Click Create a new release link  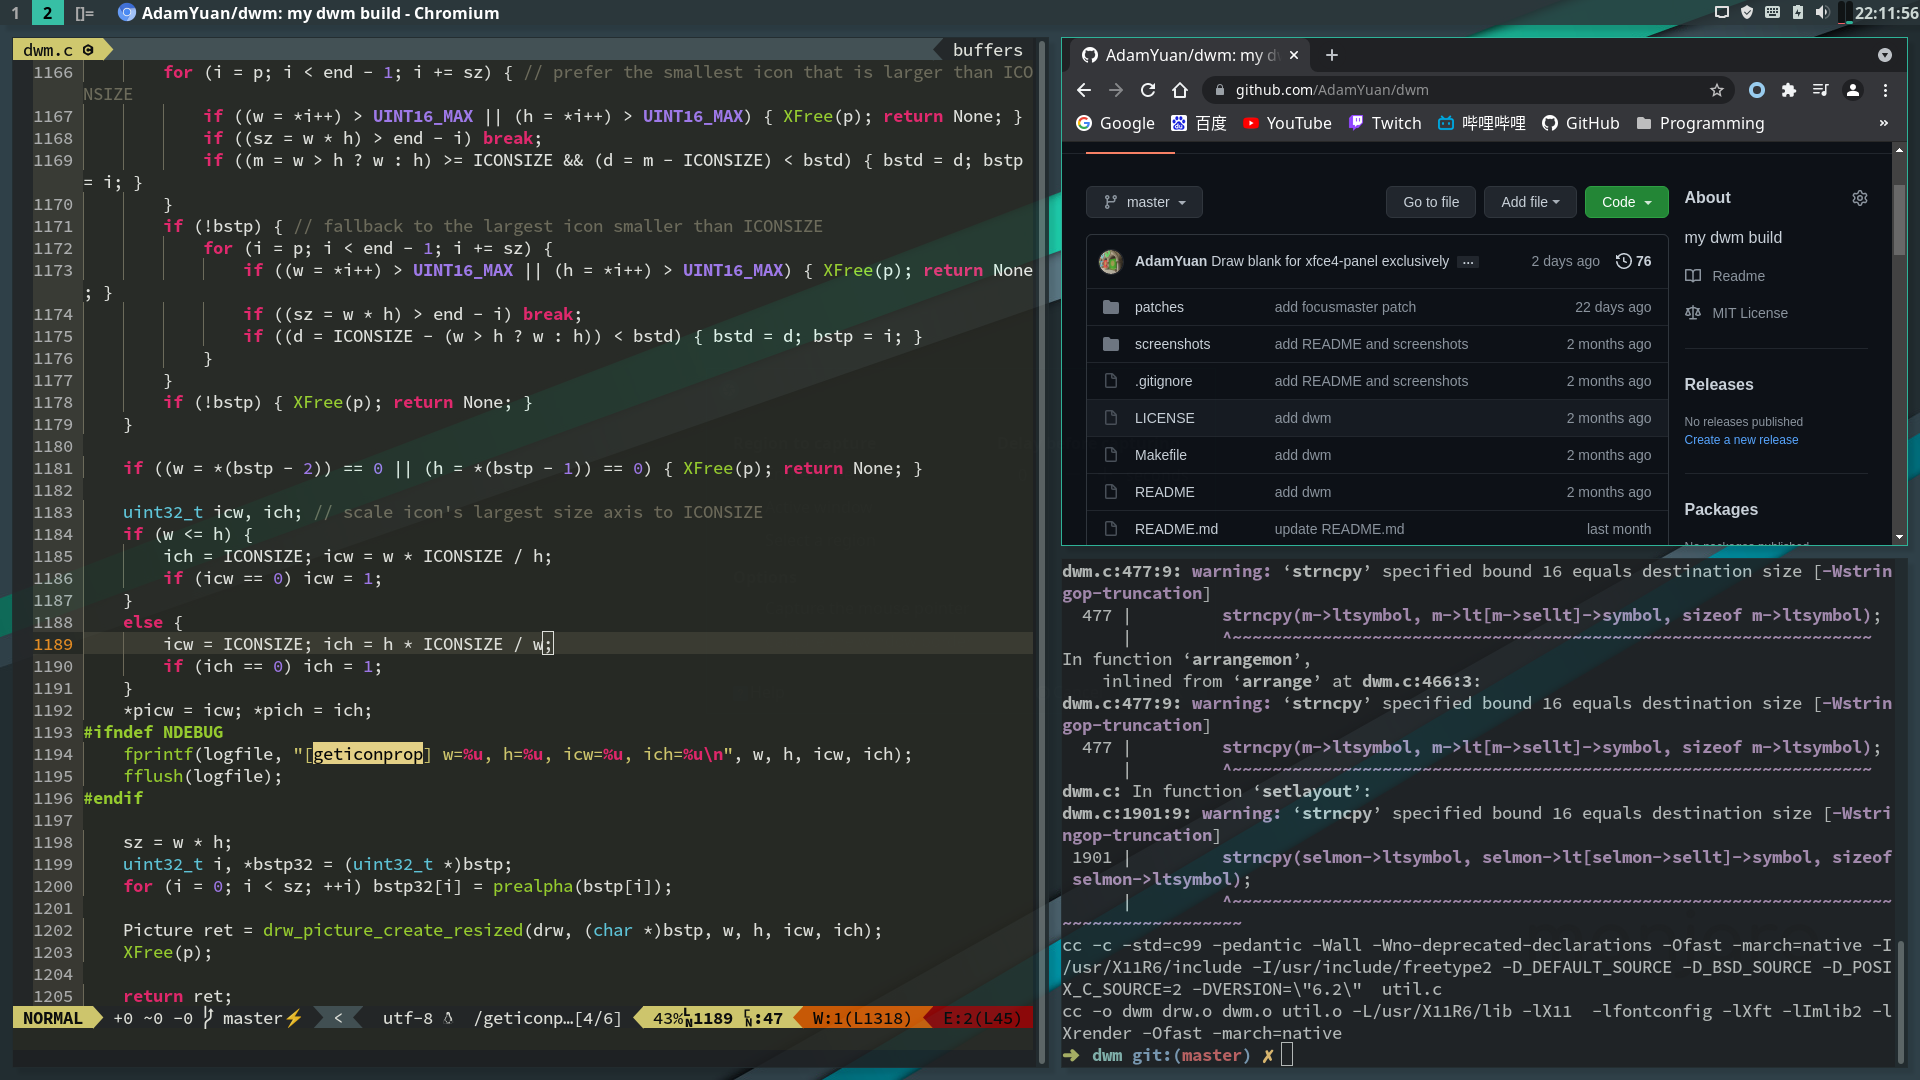[x=1741, y=440]
